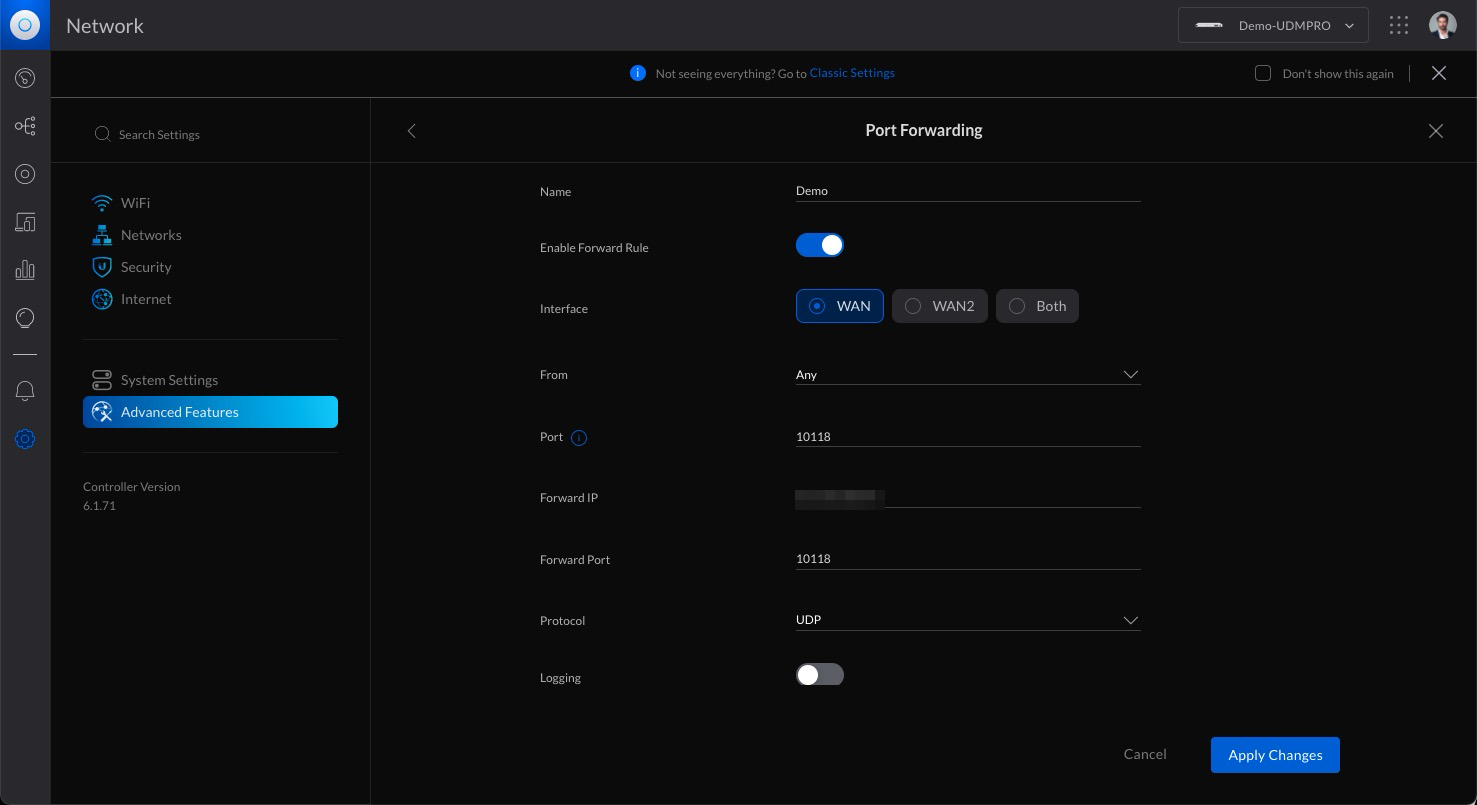Image resolution: width=1477 pixels, height=805 pixels.
Task: Click the Networks settings icon
Action: coord(102,235)
